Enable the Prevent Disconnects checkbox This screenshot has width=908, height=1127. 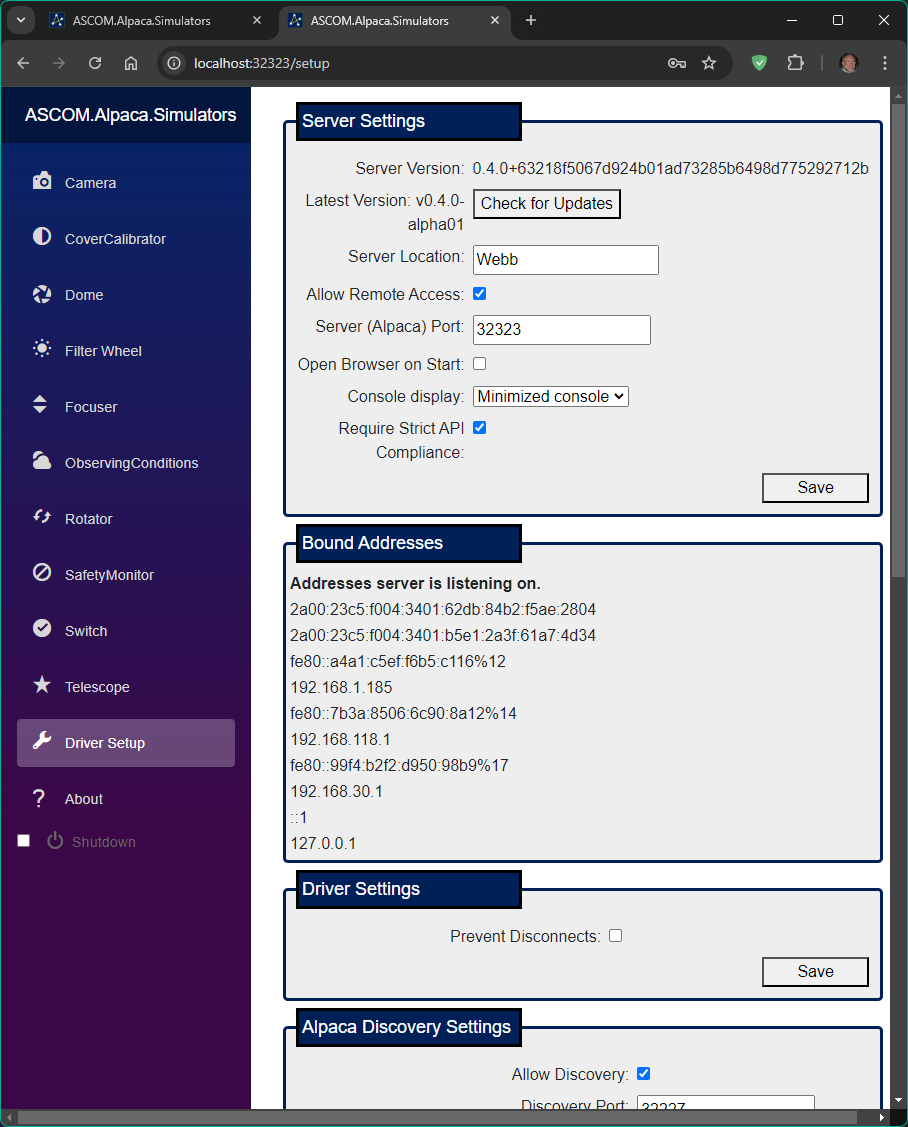[x=615, y=936]
